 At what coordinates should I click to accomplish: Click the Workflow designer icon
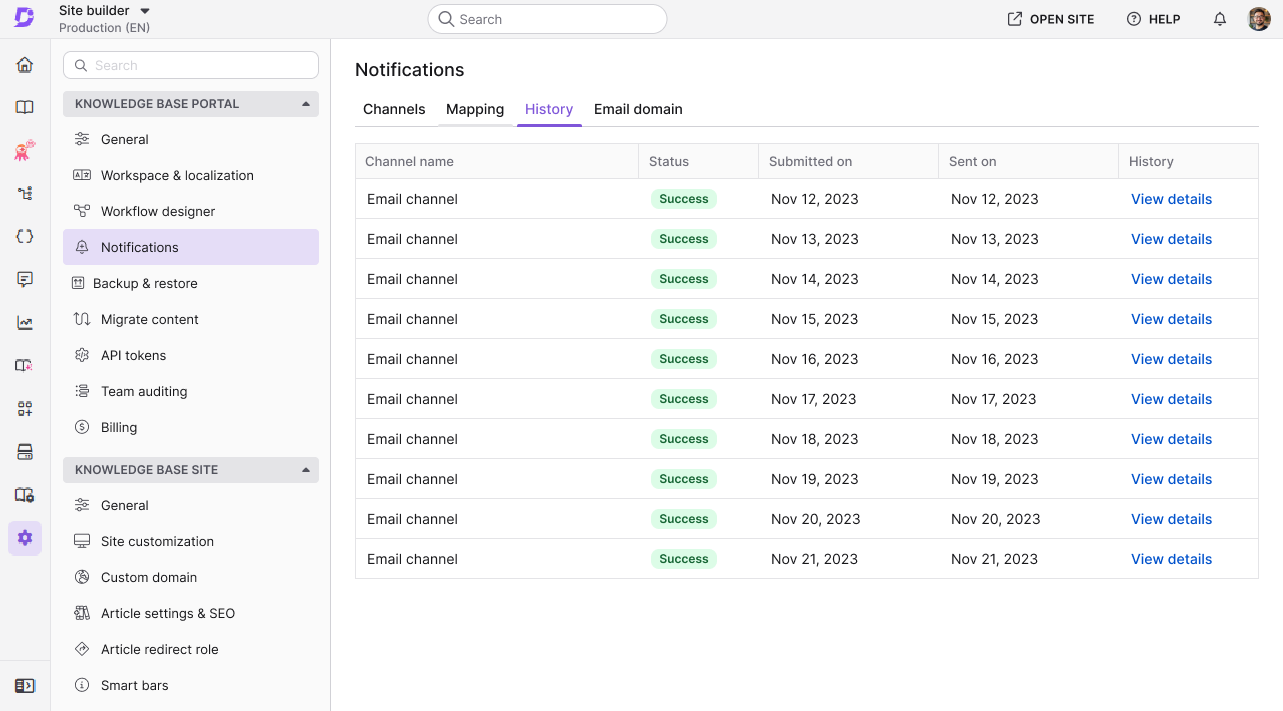(82, 211)
